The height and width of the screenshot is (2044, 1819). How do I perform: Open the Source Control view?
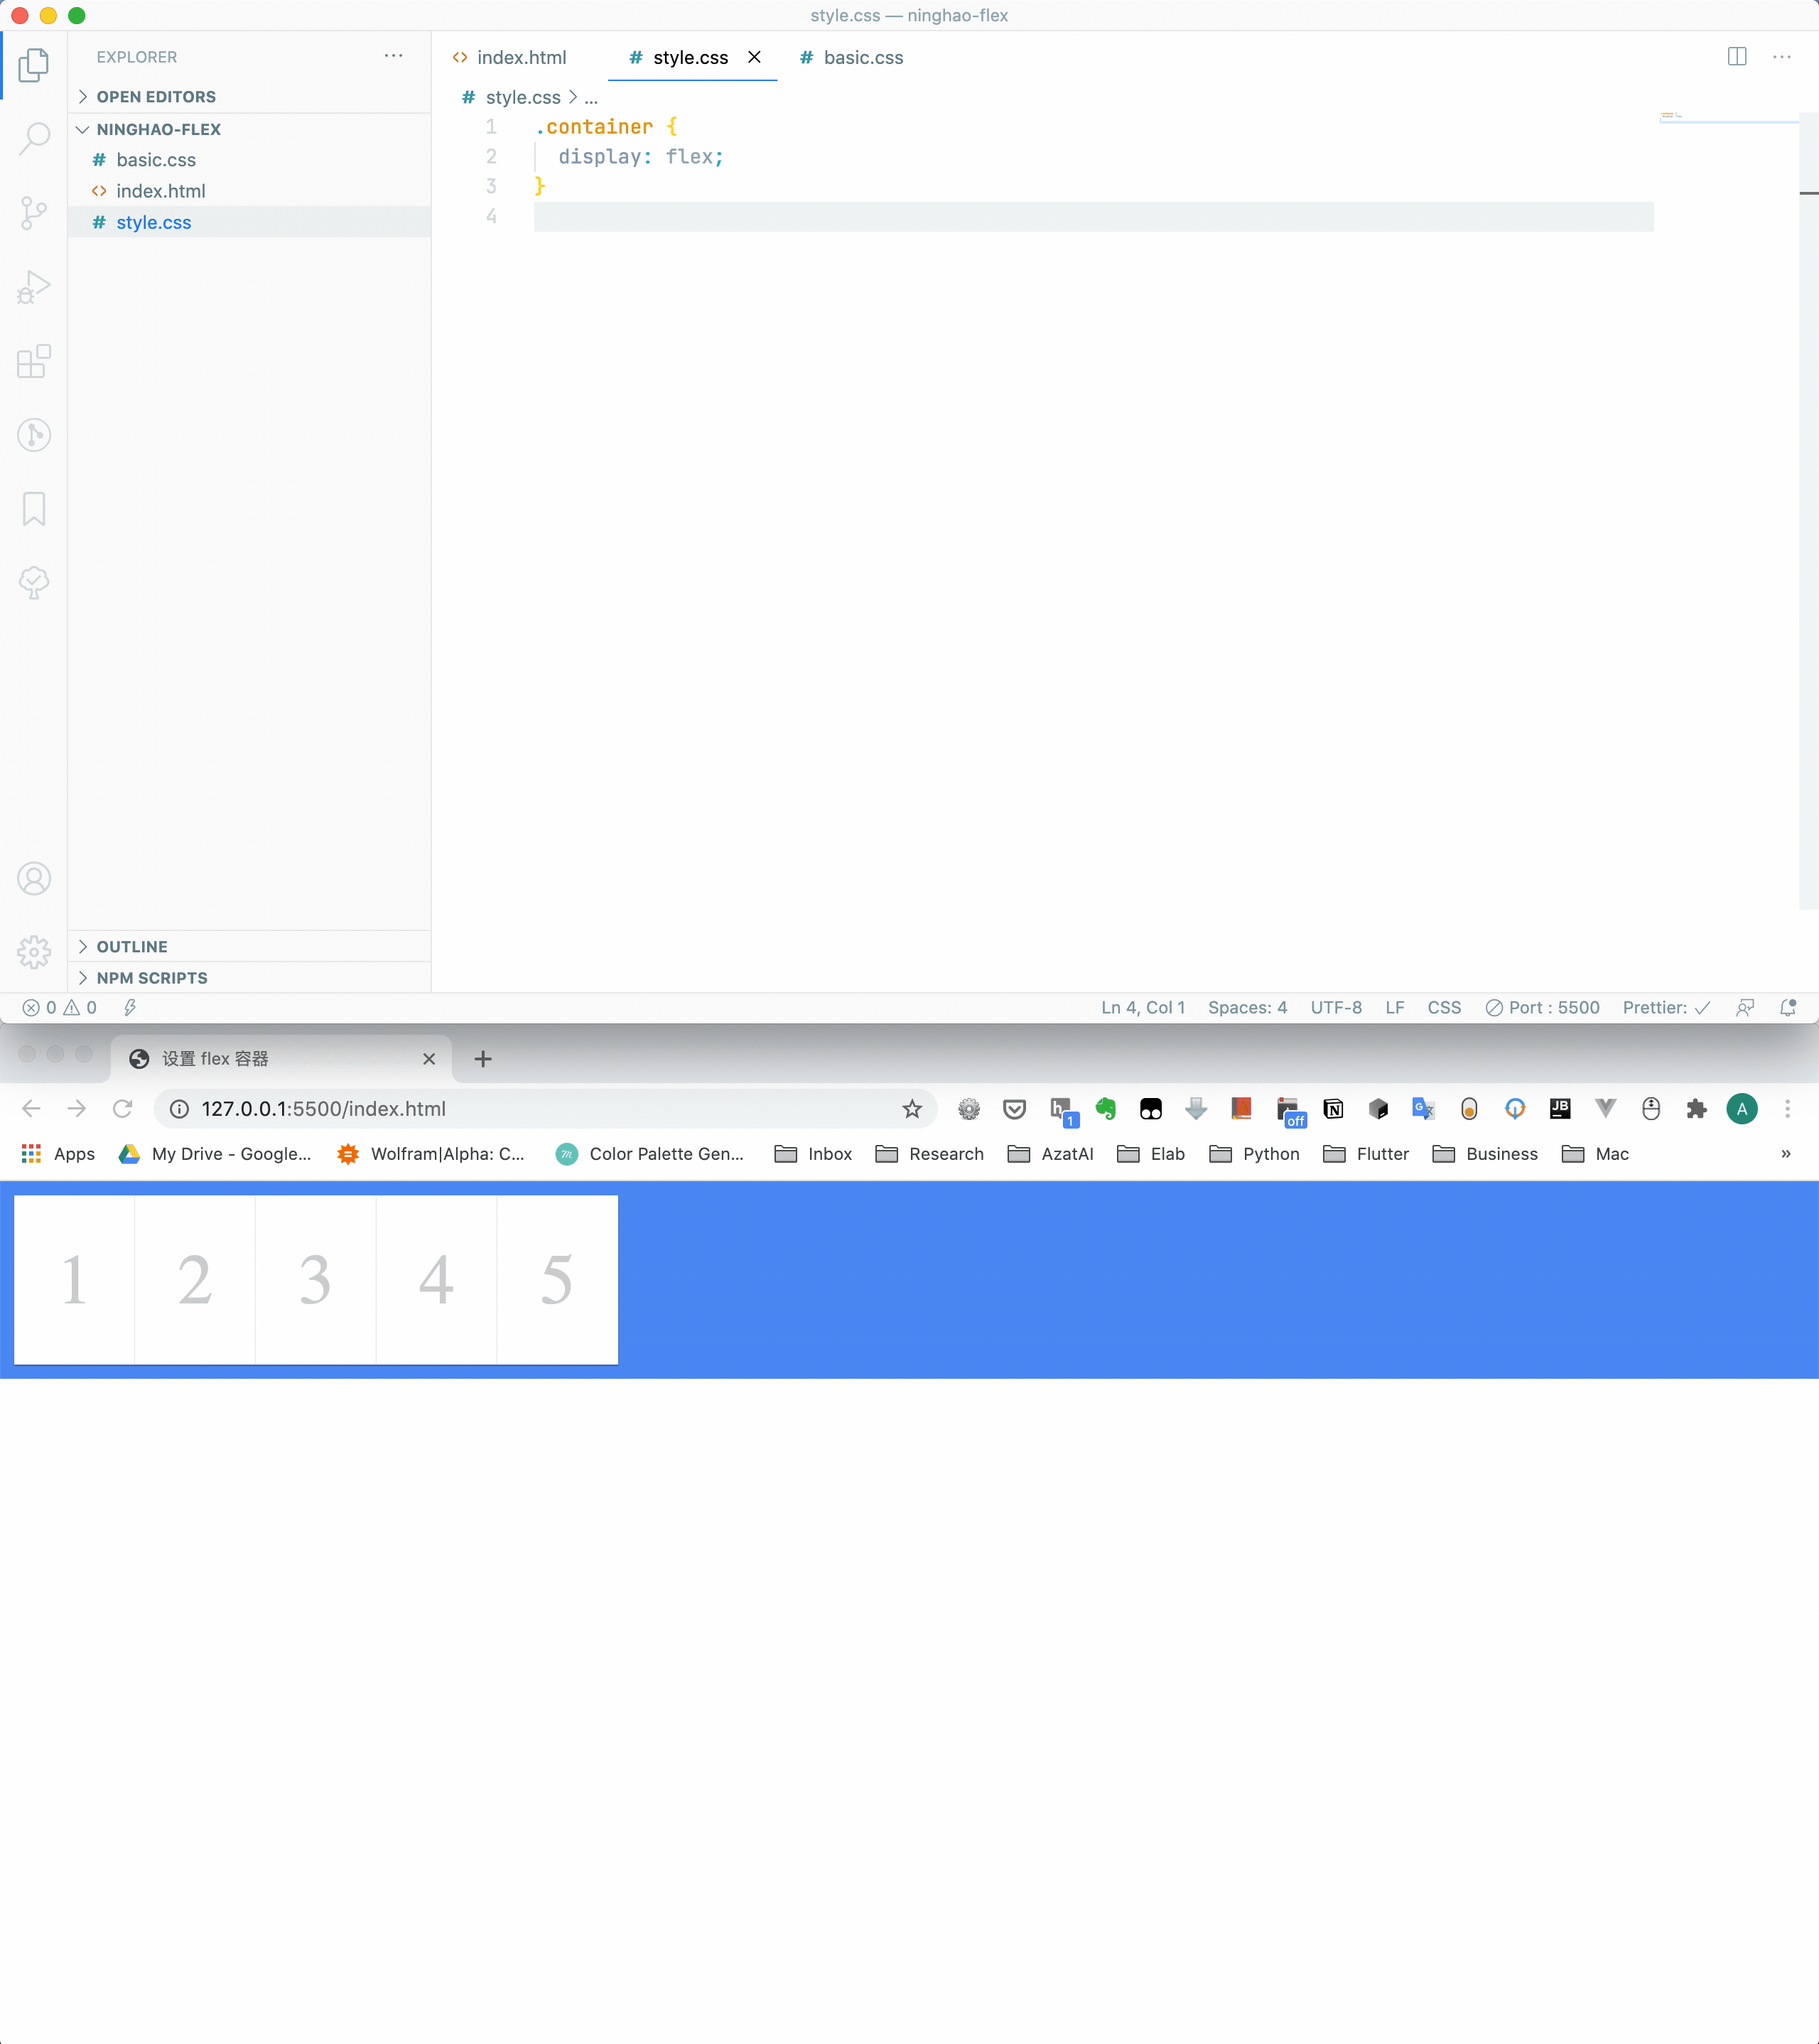click(34, 212)
